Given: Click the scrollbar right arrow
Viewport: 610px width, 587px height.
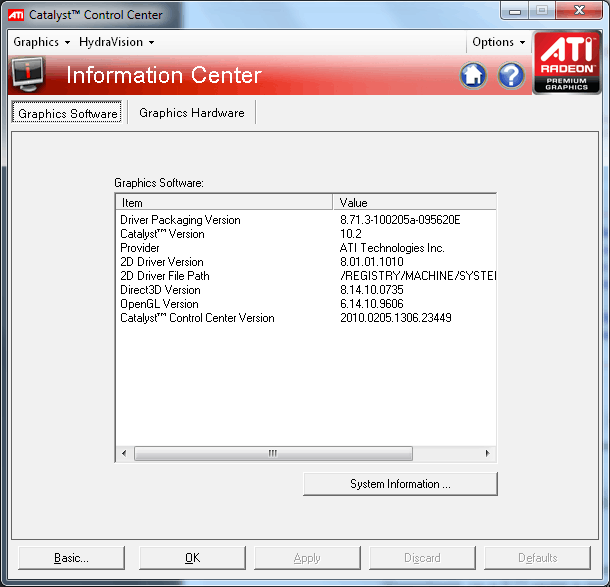Looking at the screenshot, I should coord(487,453).
